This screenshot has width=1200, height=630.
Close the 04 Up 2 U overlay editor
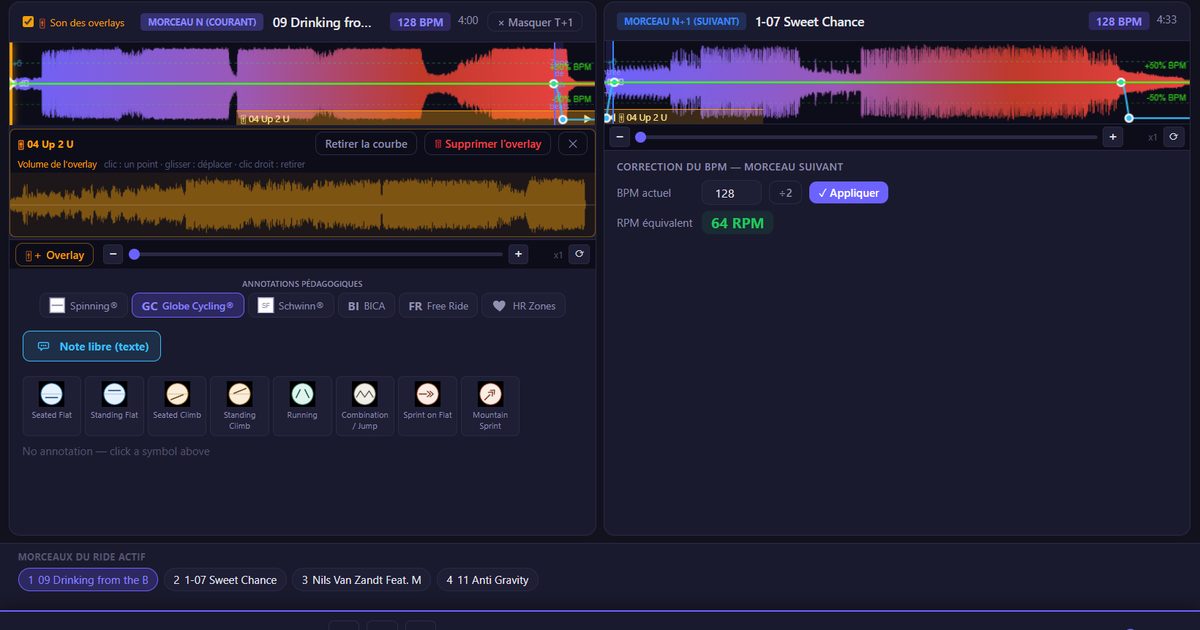[x=573, y=144]
